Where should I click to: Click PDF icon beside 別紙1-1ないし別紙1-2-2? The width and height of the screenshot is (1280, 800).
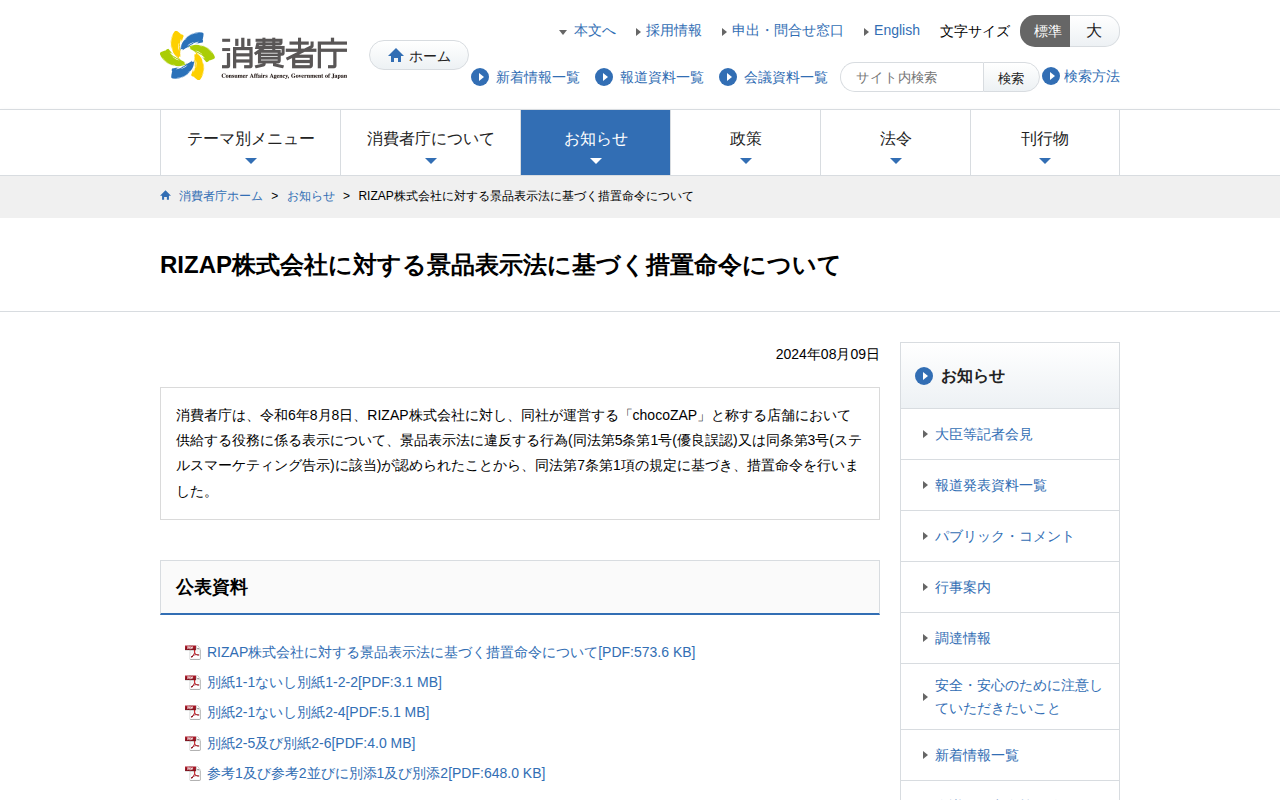193,683
